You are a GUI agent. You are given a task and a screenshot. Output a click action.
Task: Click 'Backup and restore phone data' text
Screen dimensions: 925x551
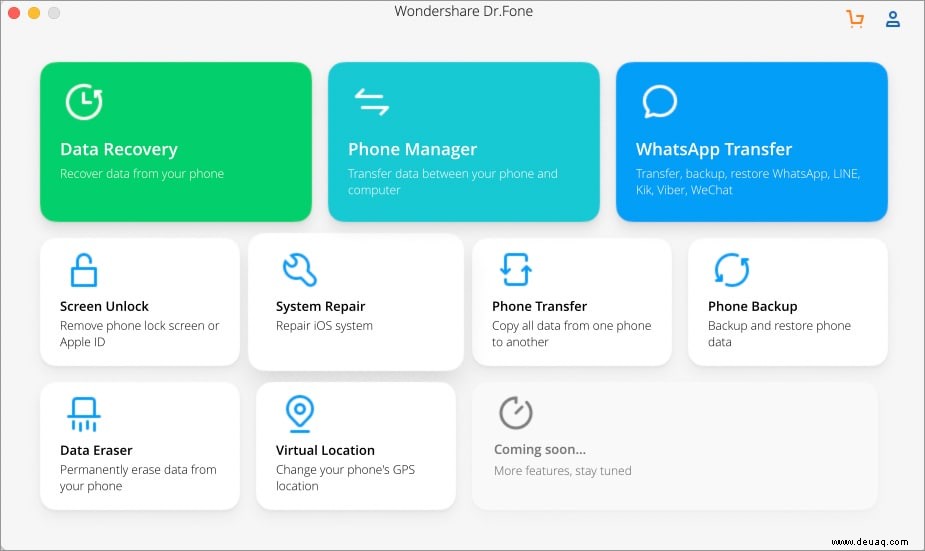tap(779, 333)
